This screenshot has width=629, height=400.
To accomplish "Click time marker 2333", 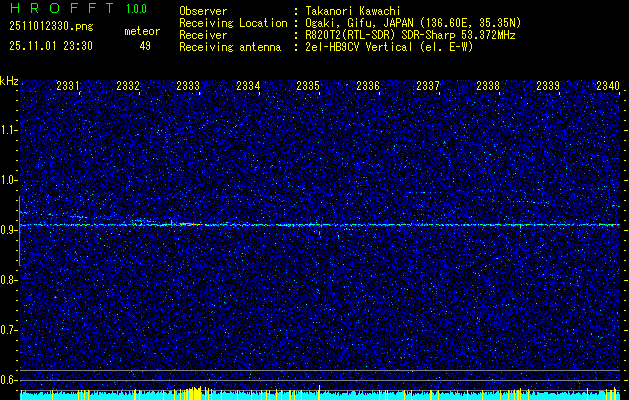I will click(188, 85).
